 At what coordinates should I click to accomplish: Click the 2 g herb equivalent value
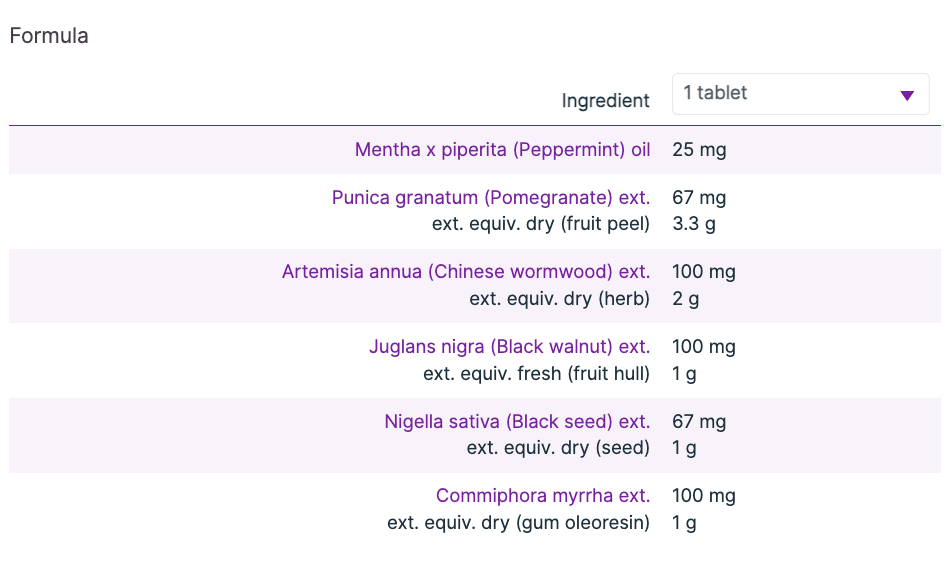pos(684,298)
